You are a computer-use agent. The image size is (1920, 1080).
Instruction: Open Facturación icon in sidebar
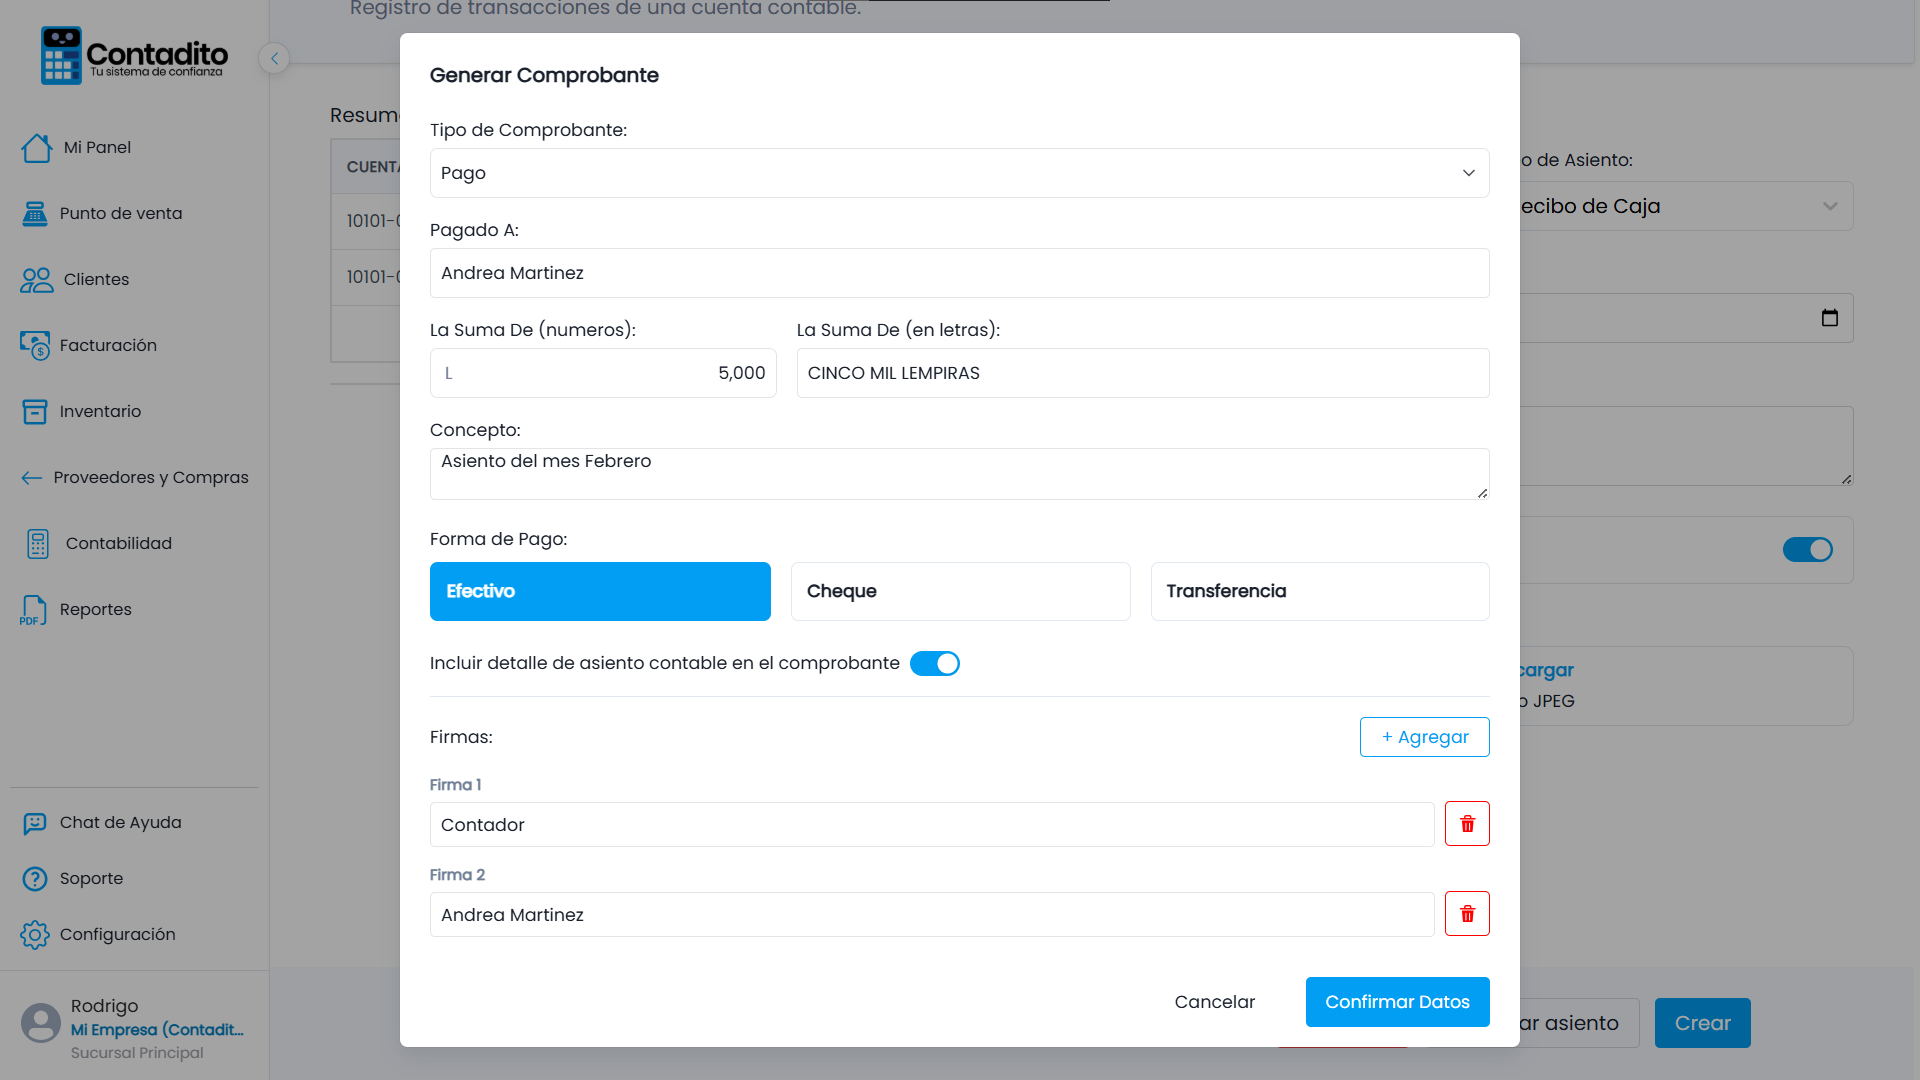click(x=35, y=346)
